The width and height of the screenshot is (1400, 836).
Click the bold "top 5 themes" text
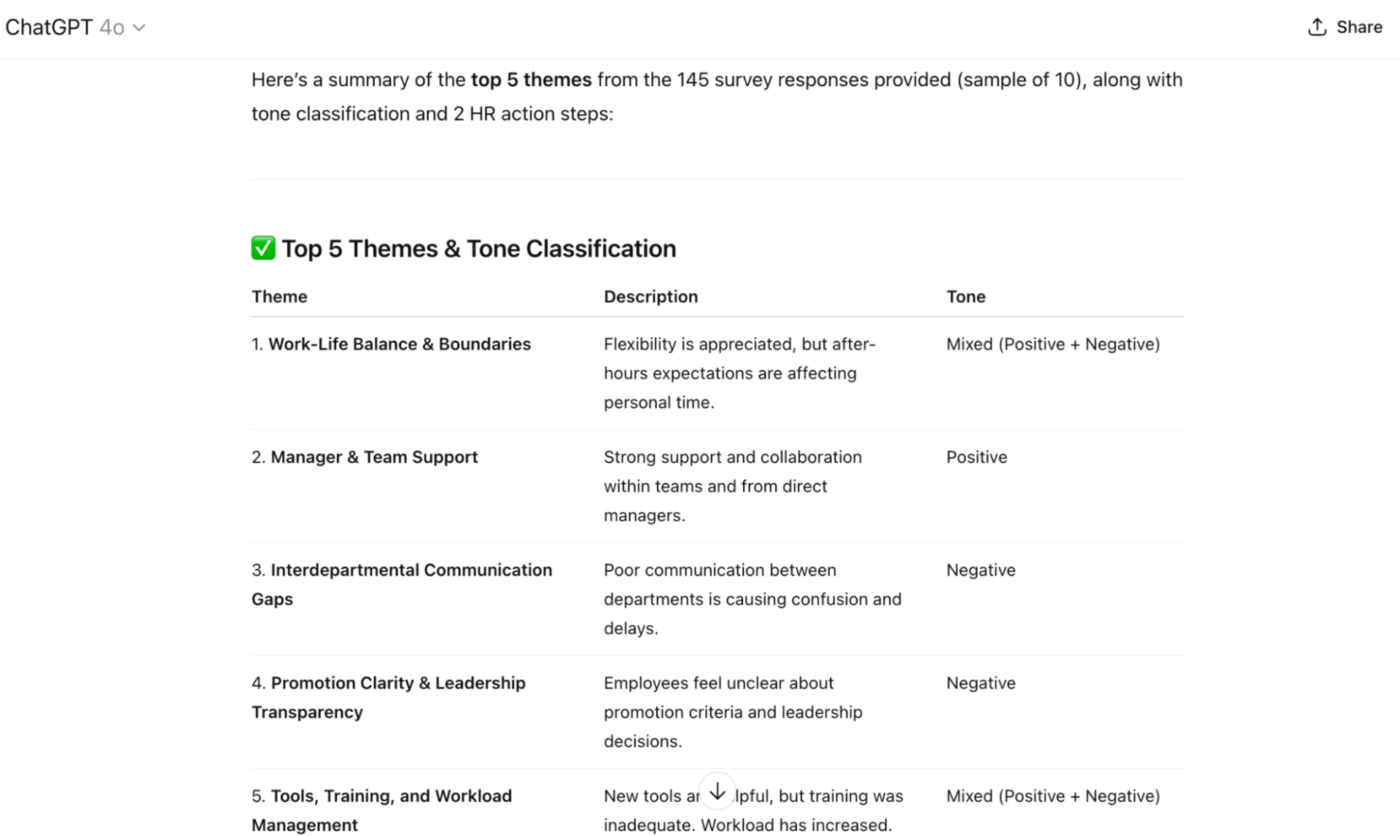(x=531, y=80)
